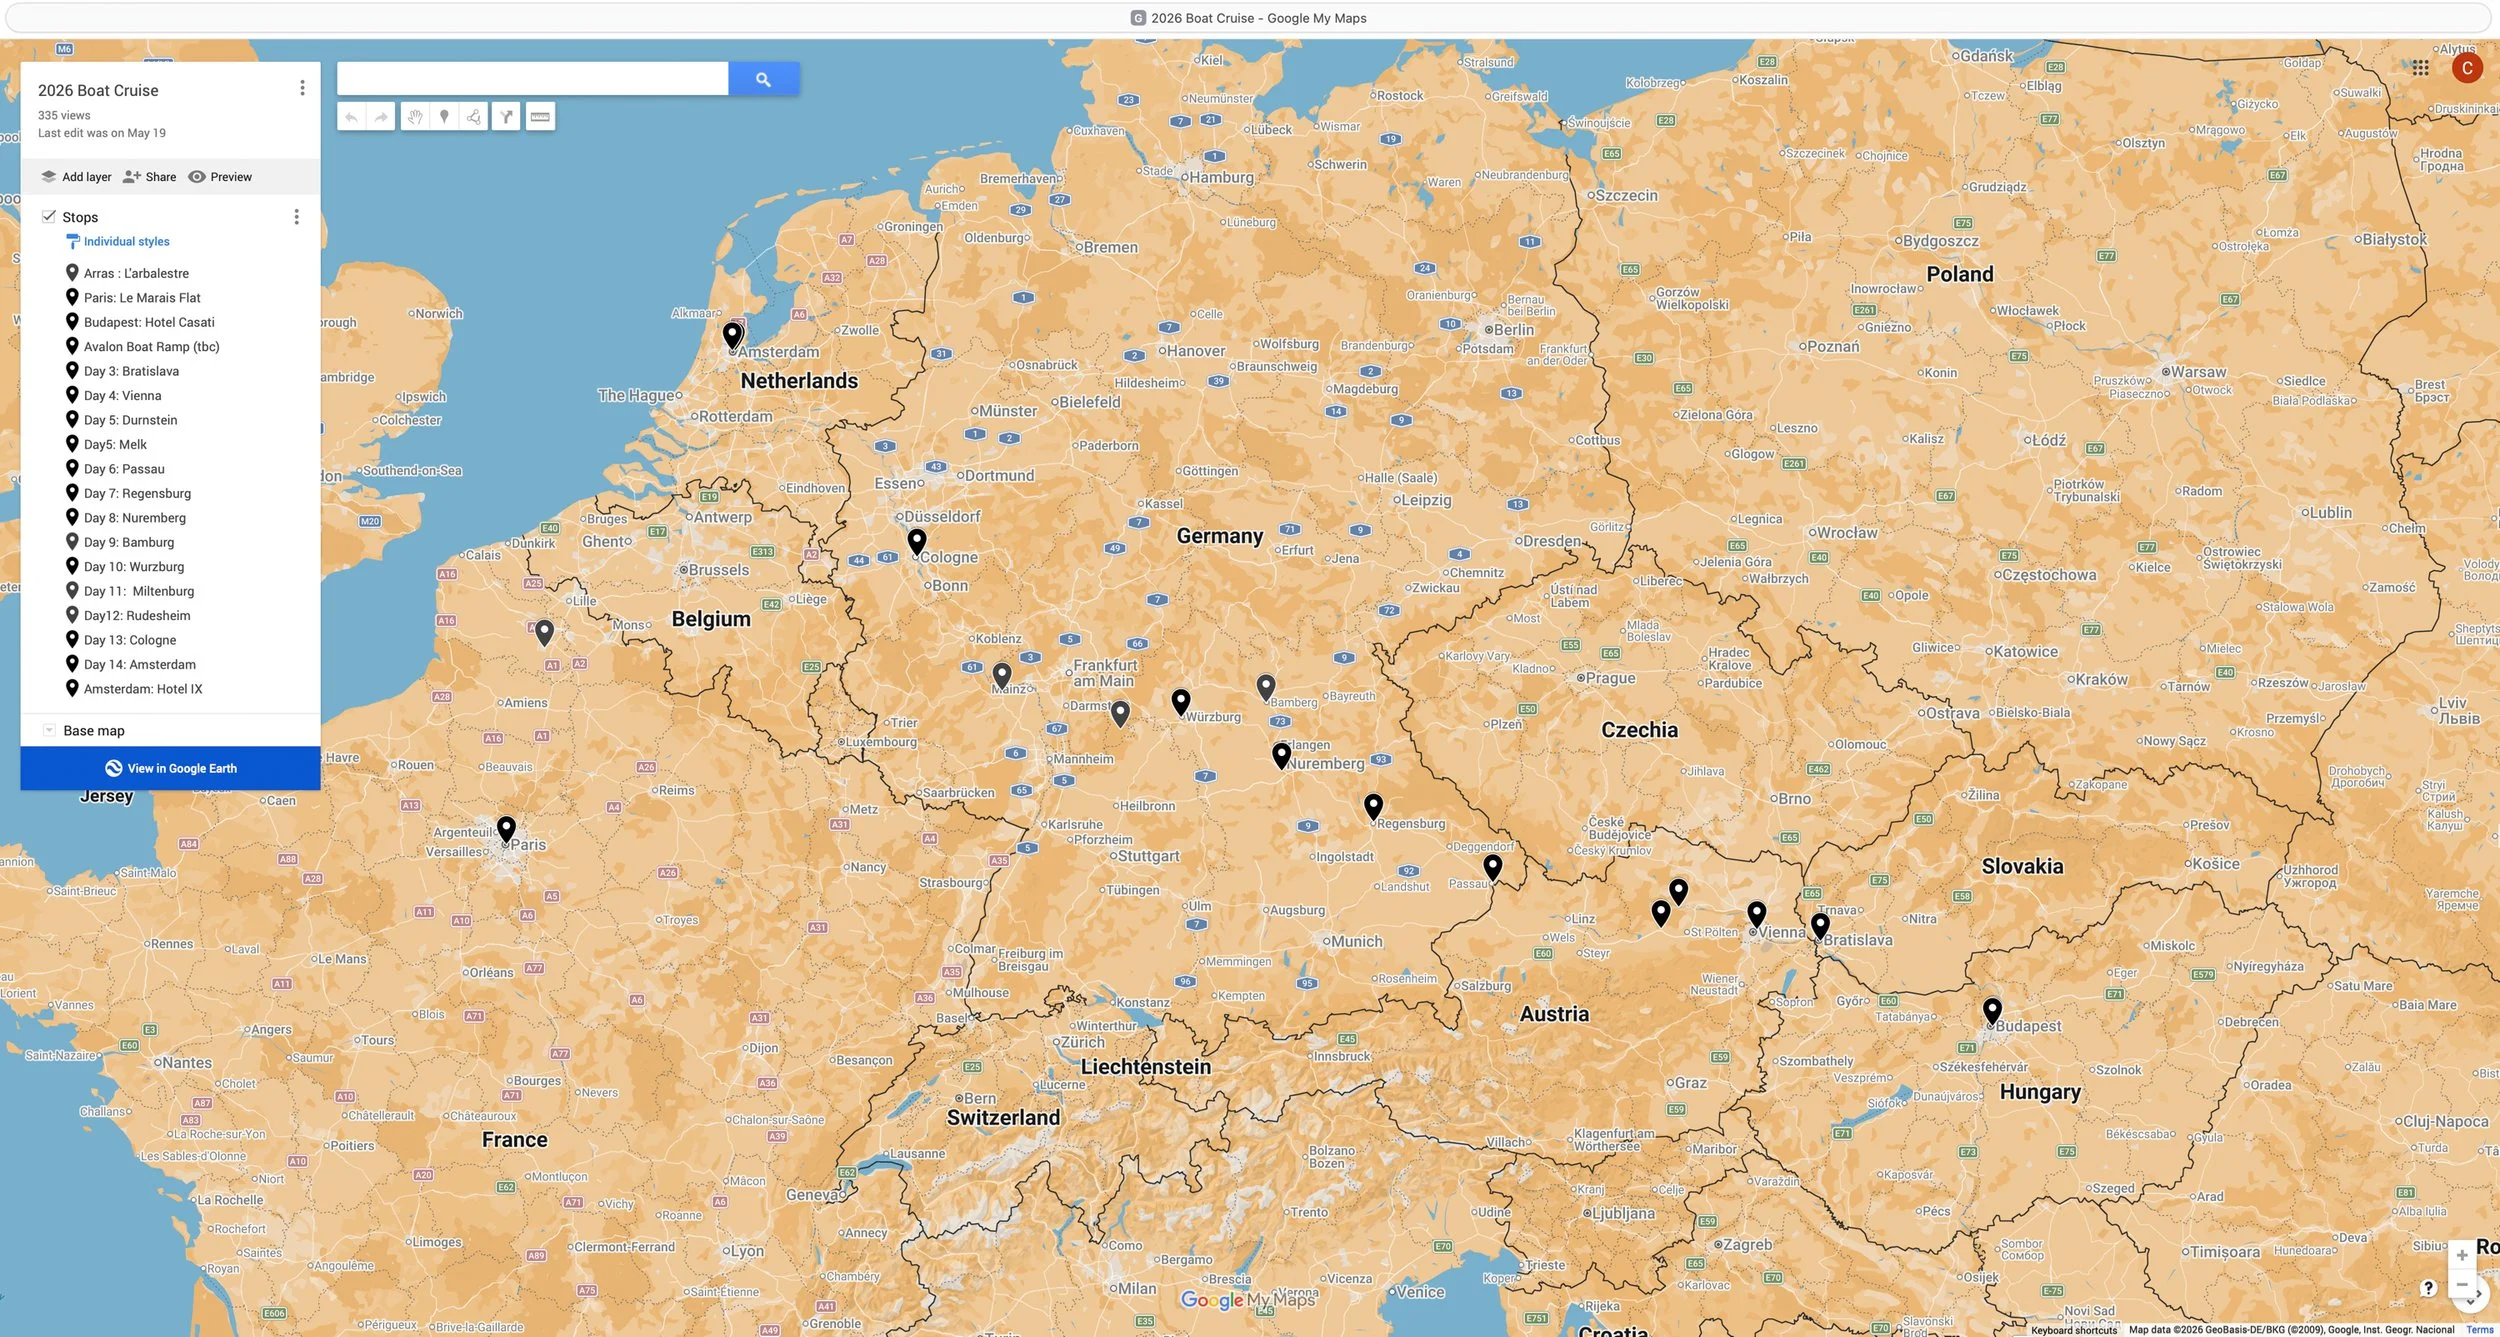Click View in Google Earth
Viewport: 2500px width, 1337px height.
171,768
